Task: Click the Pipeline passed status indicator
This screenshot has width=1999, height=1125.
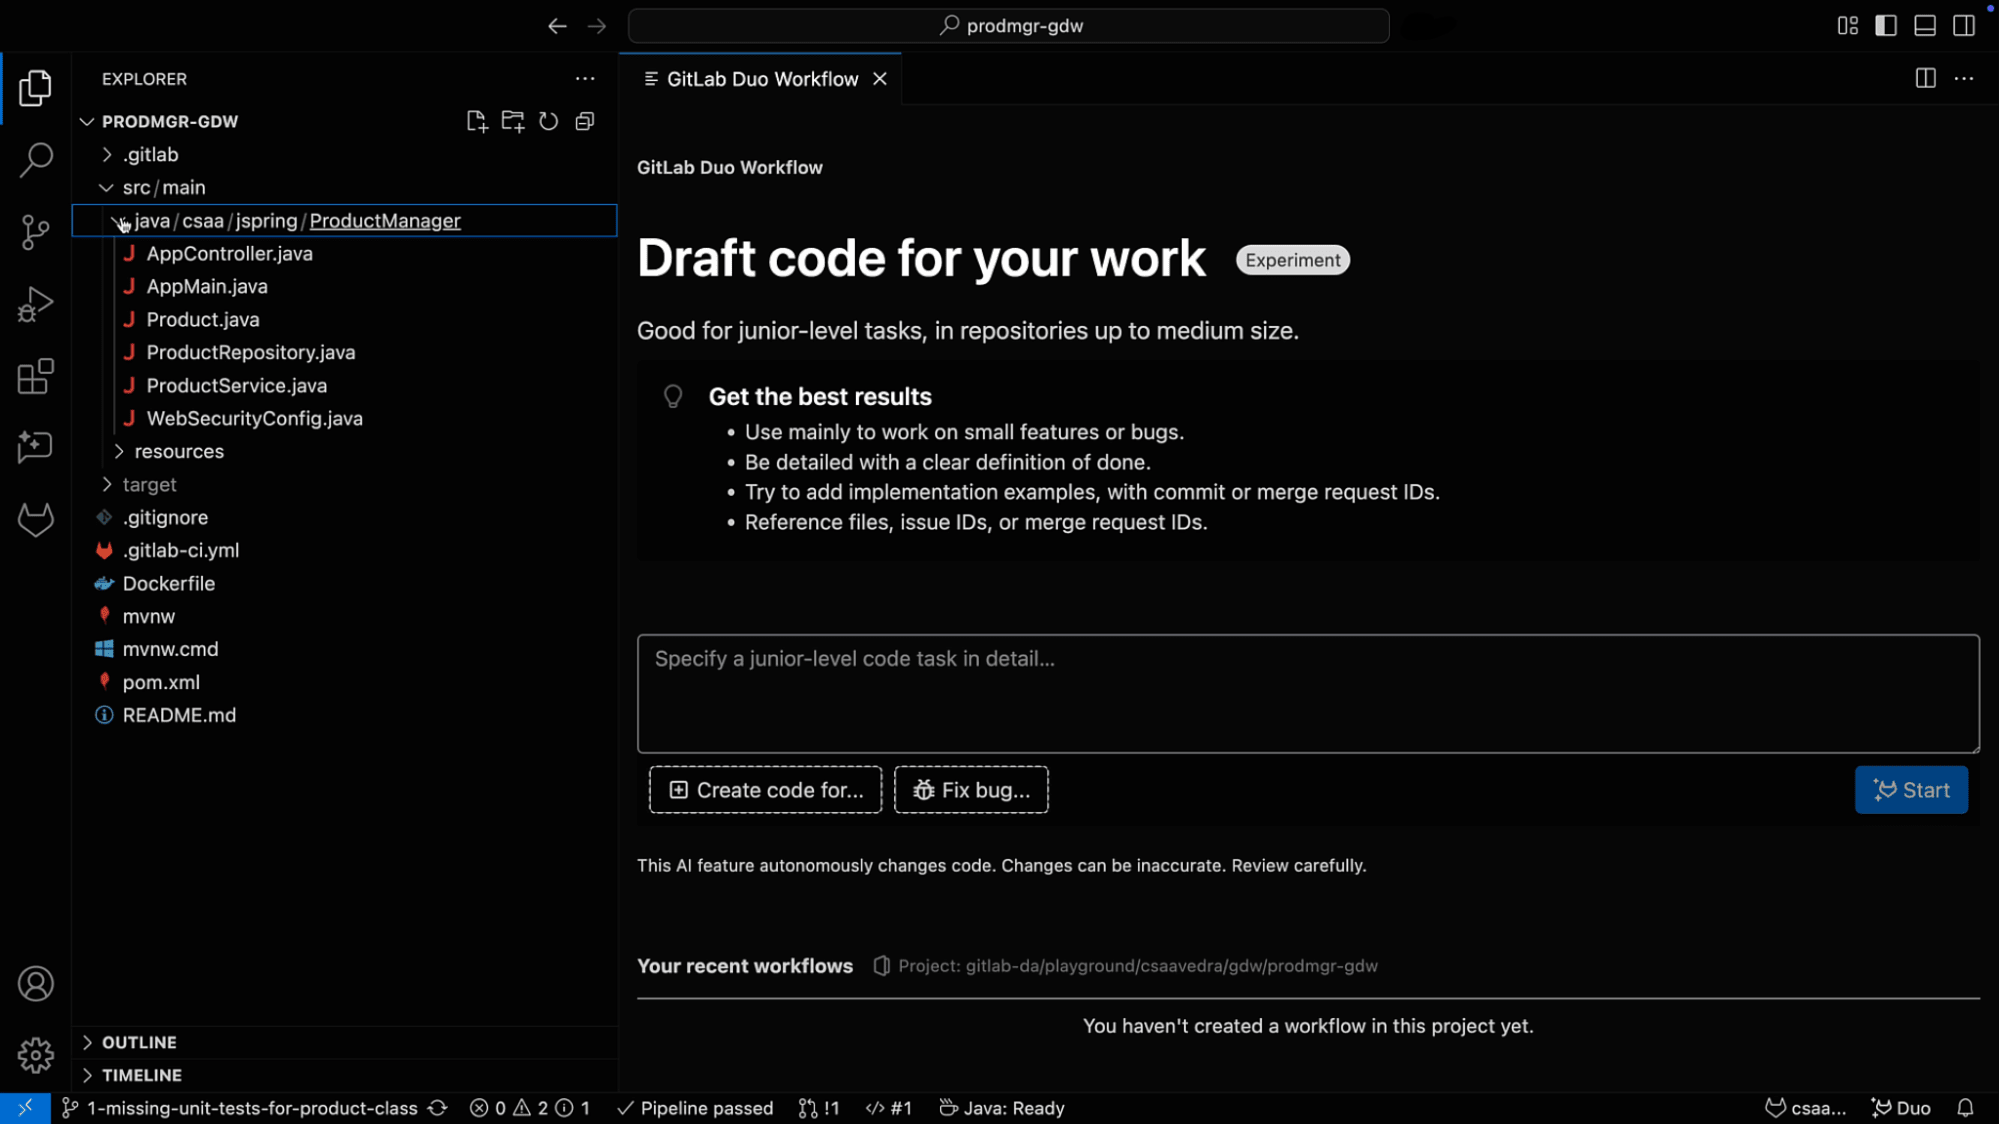Action: (x=694, y=1108)
